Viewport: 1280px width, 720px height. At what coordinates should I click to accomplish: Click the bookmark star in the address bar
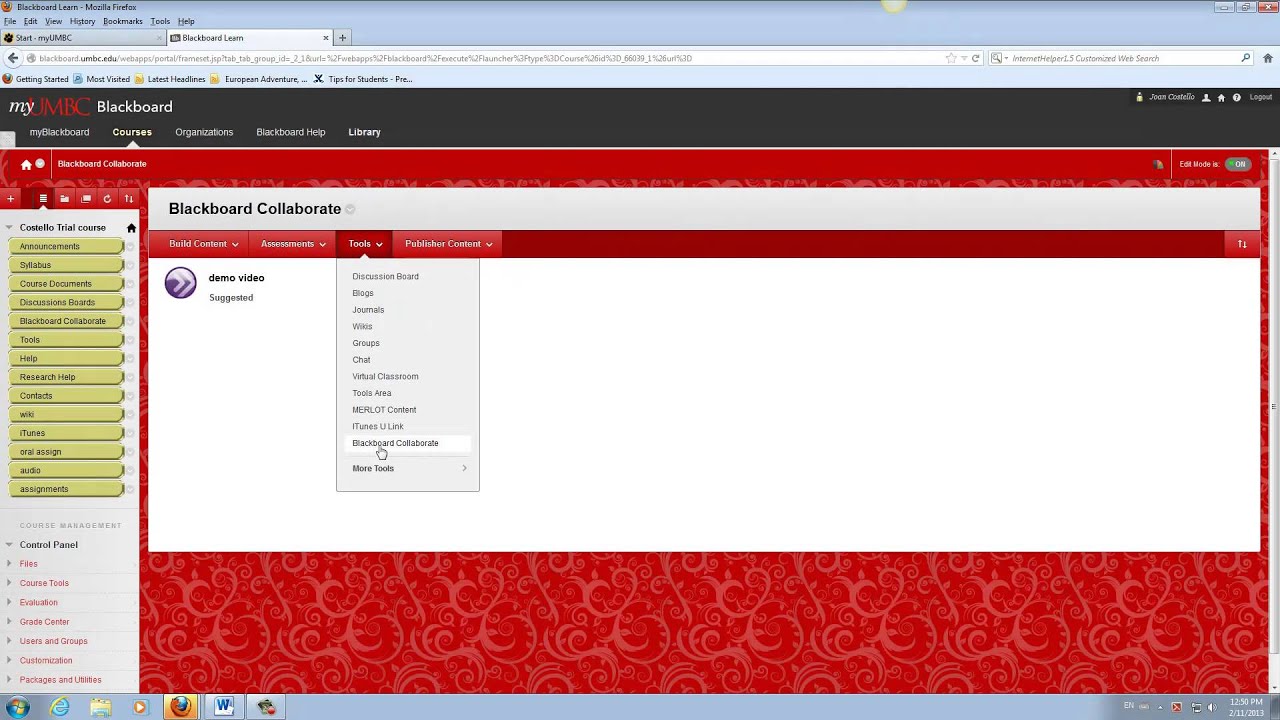click(x=951, y=58)
